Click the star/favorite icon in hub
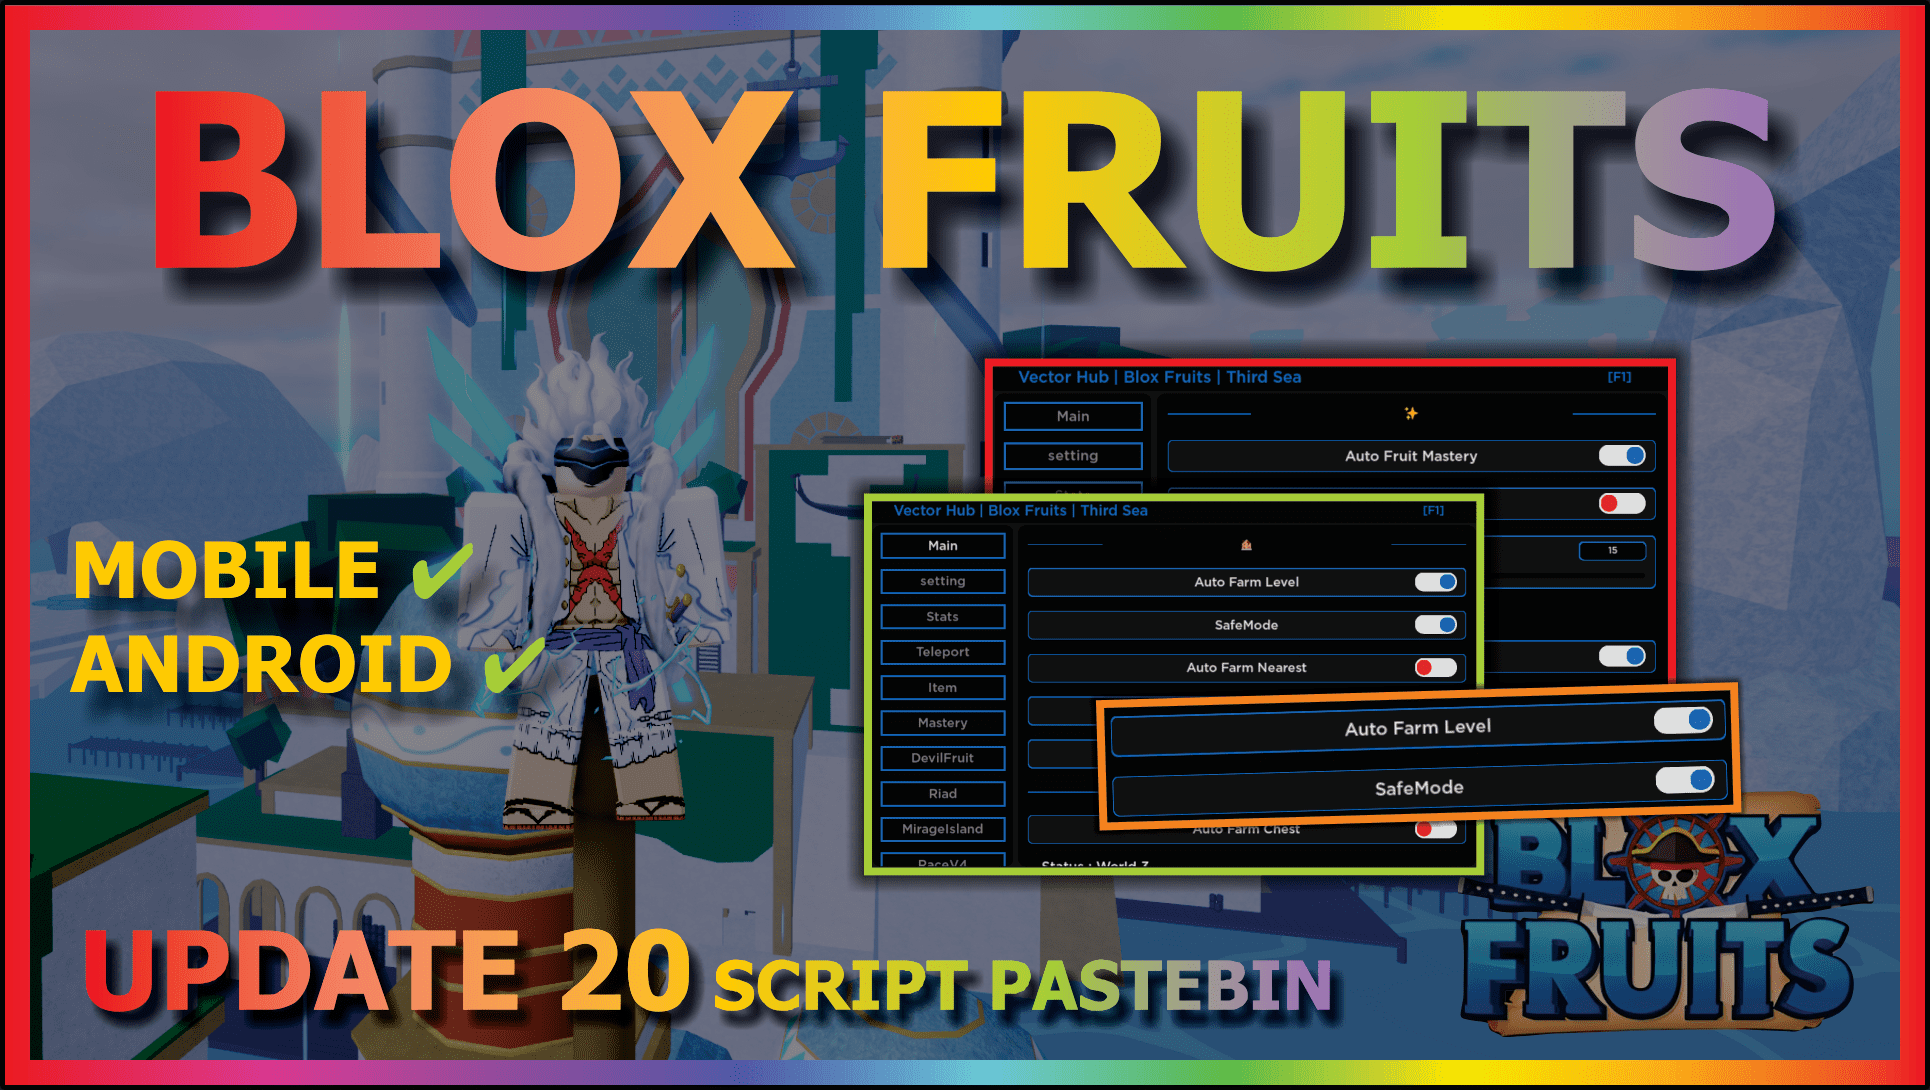 (1410, 412)
